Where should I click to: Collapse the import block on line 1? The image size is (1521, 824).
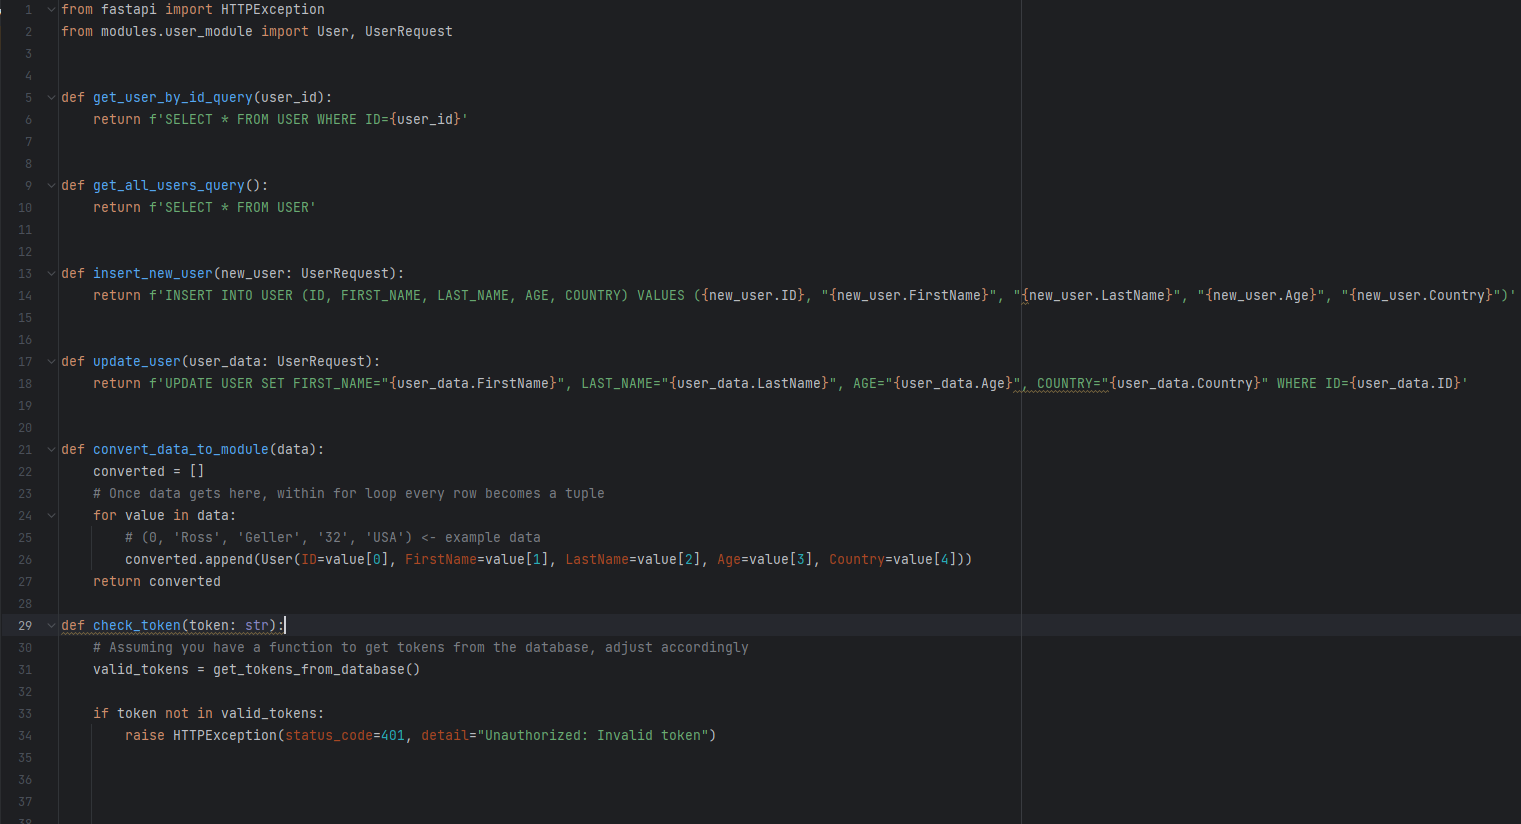51,9
